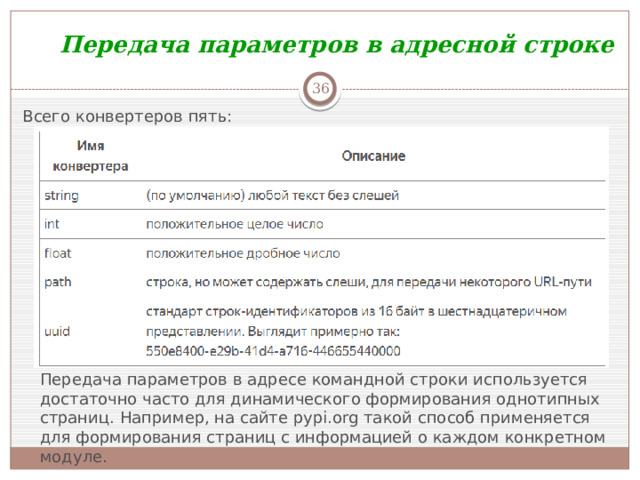640x480 pixels.
Task: Click the slide title 'Передача параметров в адресной строке'
Action: [338, 44]
